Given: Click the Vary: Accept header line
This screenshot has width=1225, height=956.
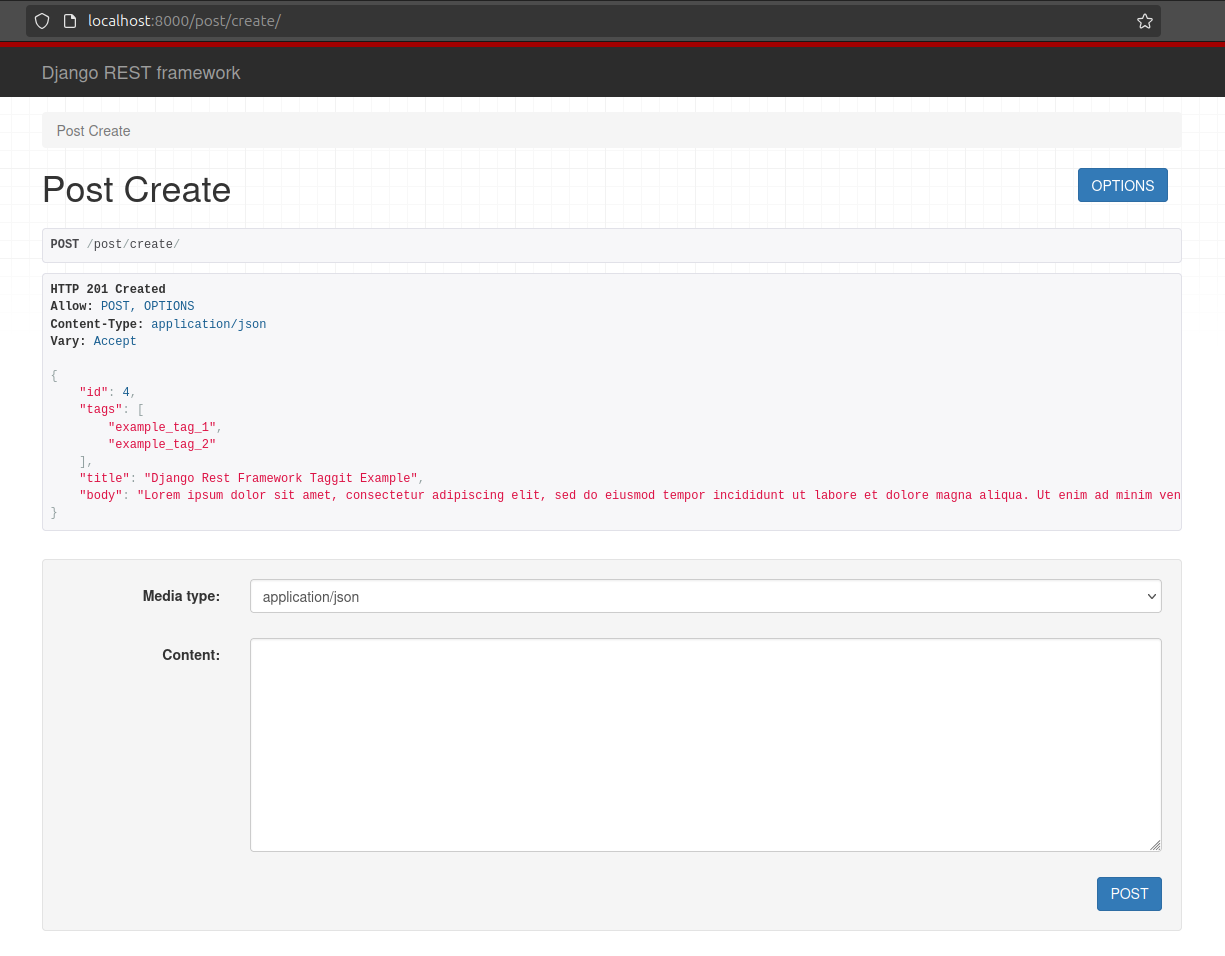Looking at the screenshot, I should click(x=93, y=341).
